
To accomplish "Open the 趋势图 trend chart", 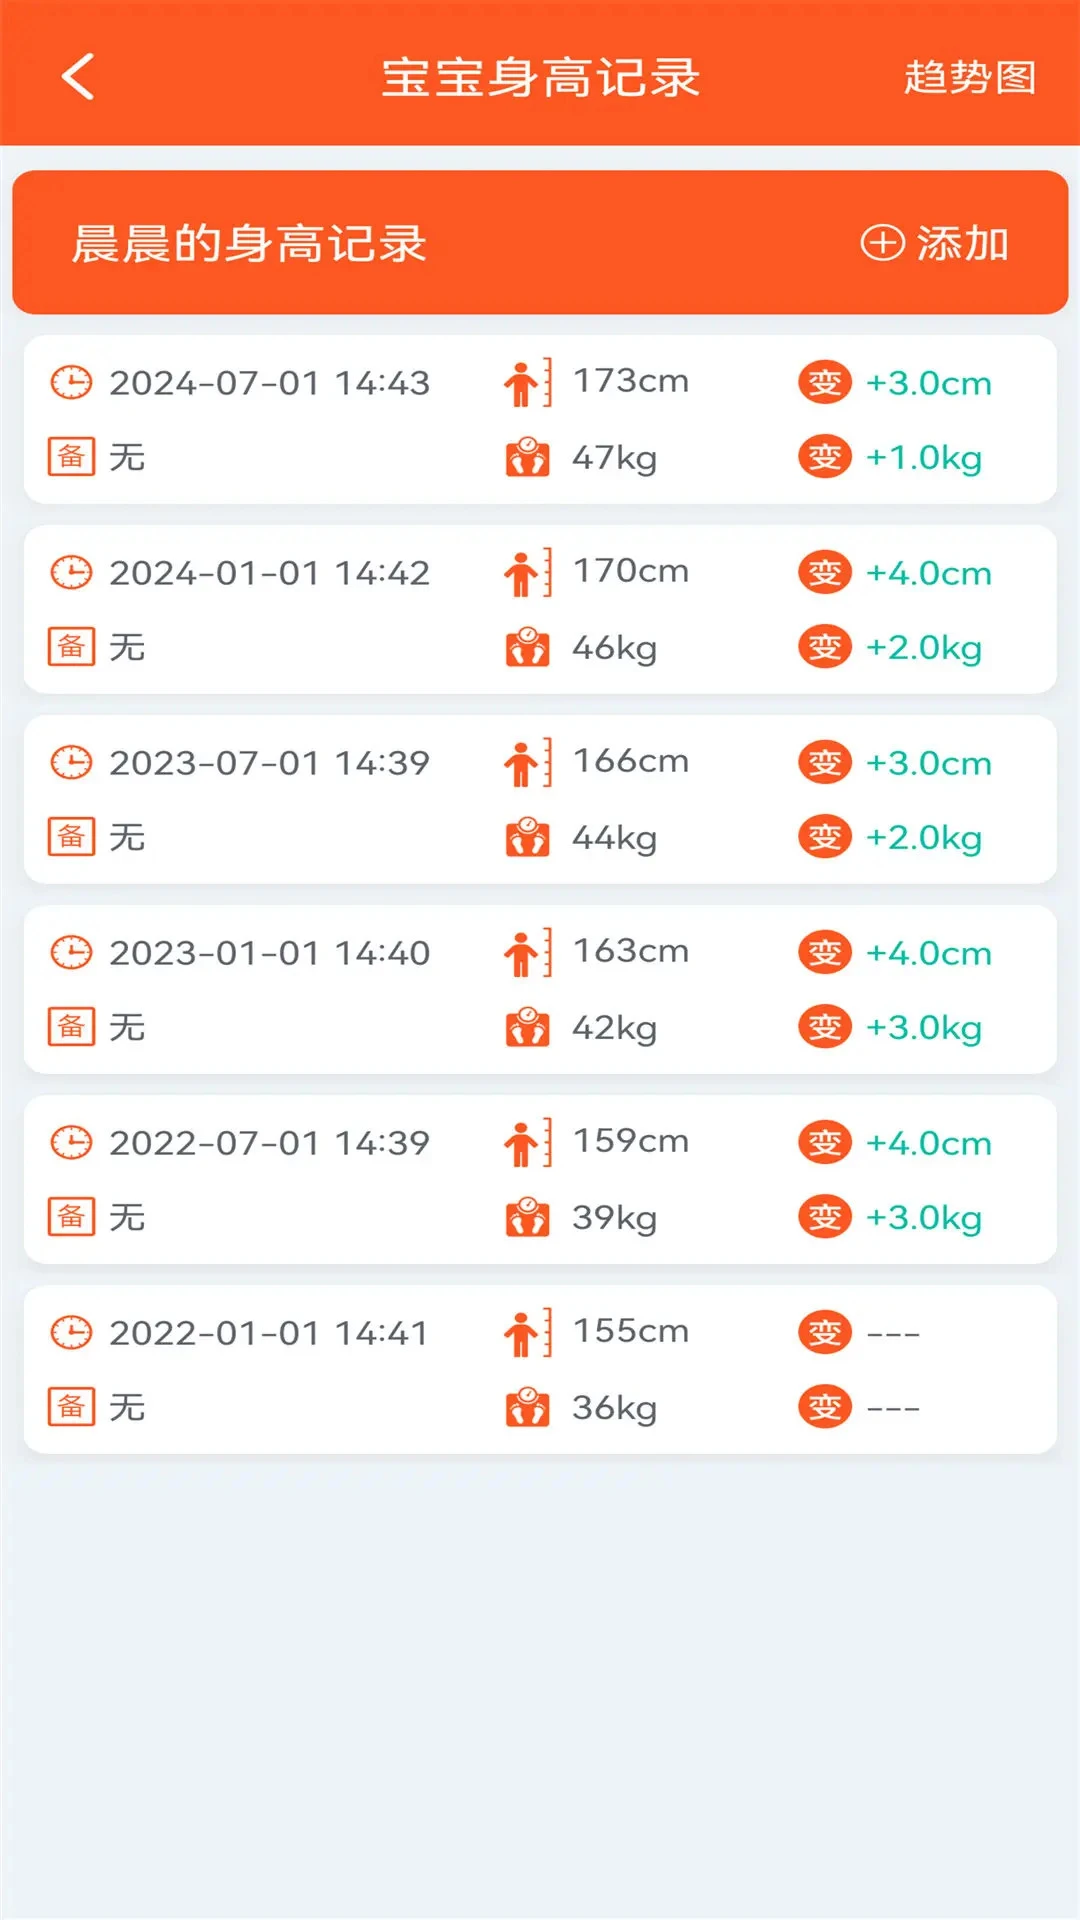I will point(969,77).
